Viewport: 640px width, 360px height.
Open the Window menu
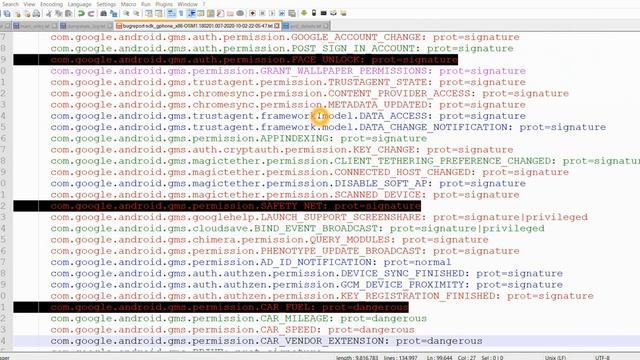(x=187, y=4)
